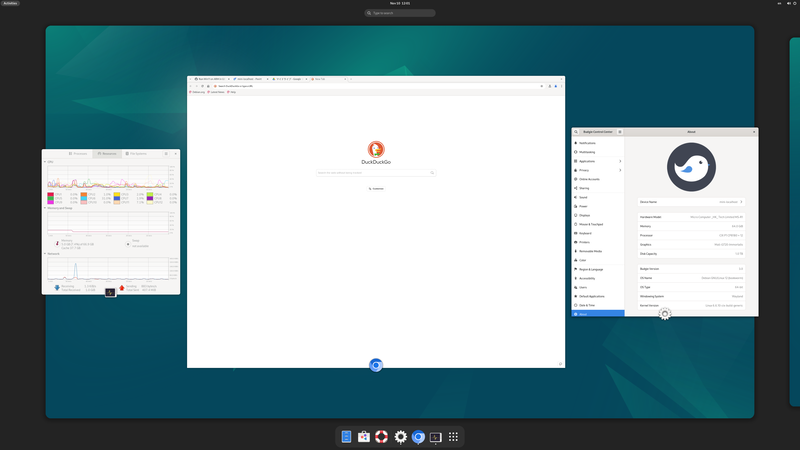Open the volume indicator in top bar
Viewport: 800px width, 450px height.
tap(789, 3)
